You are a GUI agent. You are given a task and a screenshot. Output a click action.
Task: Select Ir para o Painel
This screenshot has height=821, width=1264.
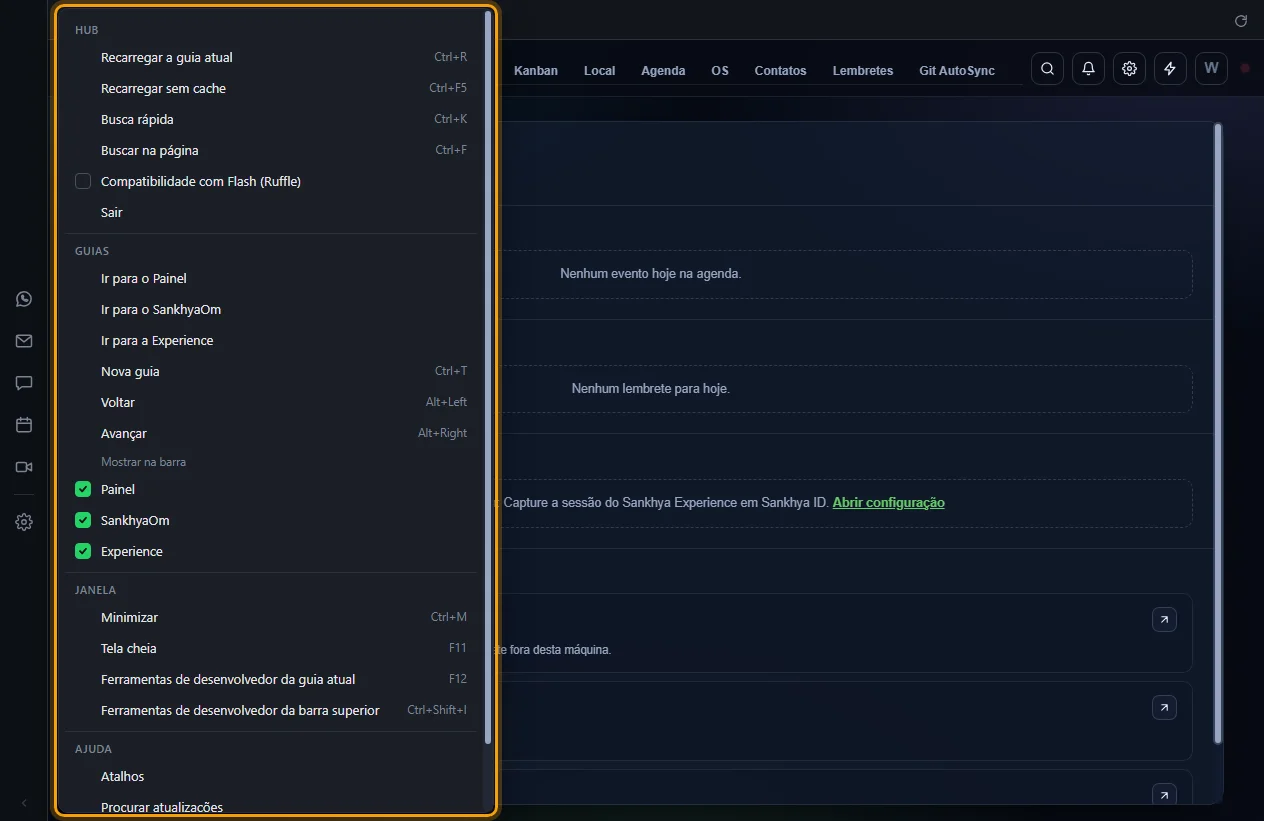point(271,278)
